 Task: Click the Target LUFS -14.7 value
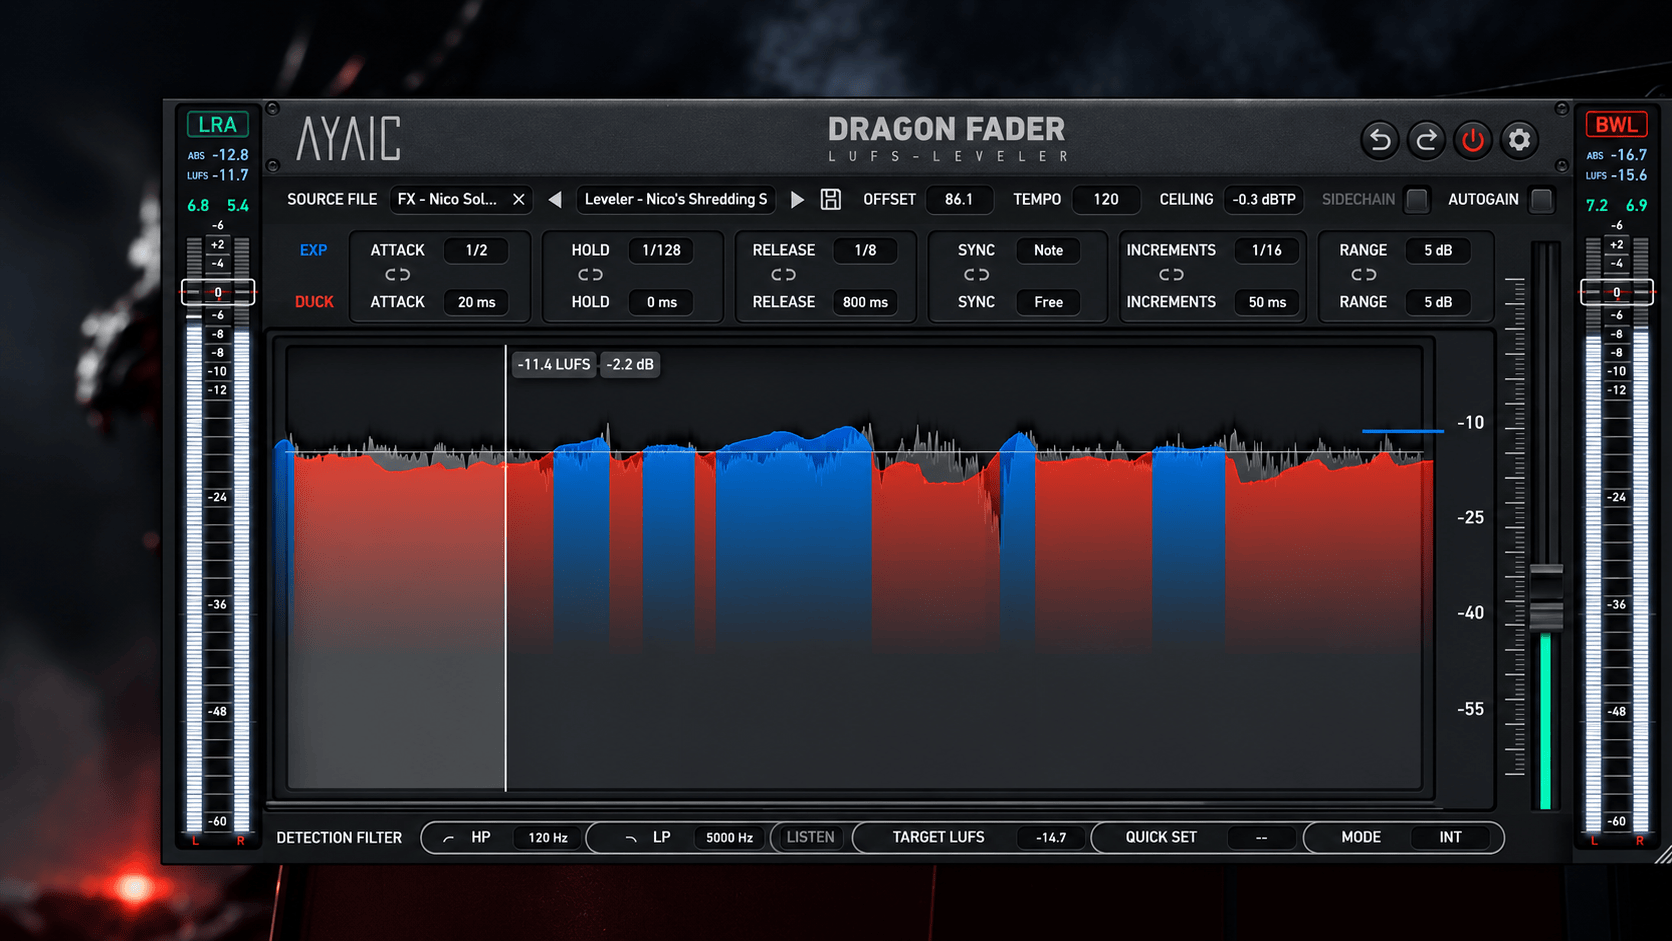(x=1051, y=837)
